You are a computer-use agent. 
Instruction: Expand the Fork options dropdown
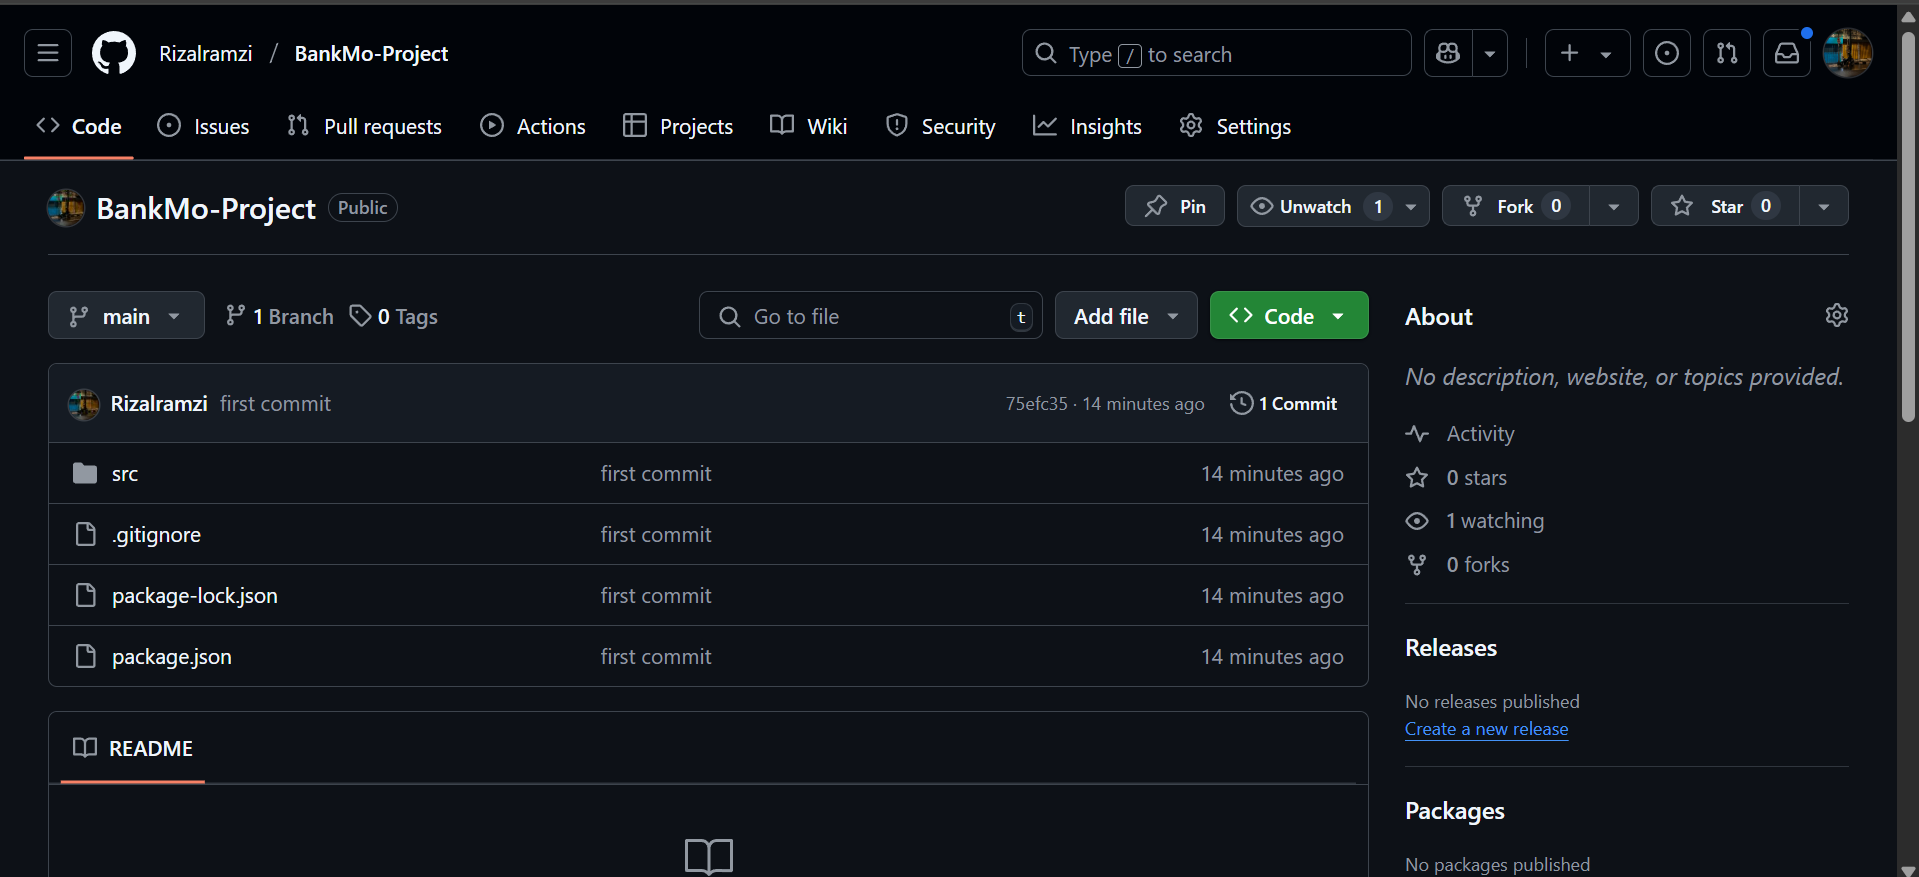(x=1614, y=206)
